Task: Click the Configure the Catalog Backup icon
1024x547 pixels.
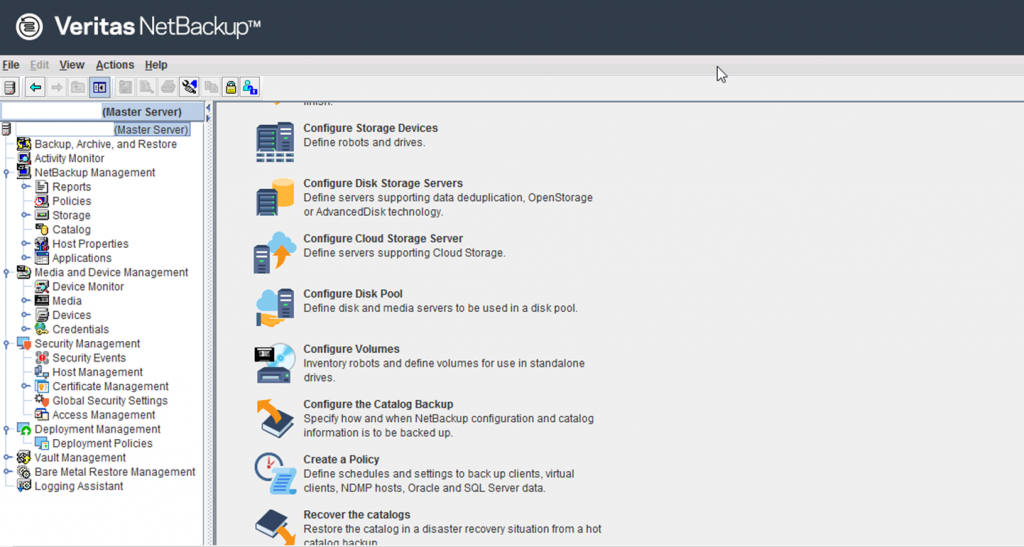Action: tap(274, 418)
